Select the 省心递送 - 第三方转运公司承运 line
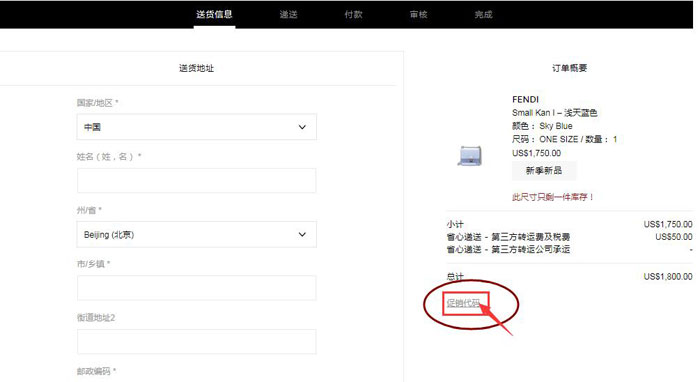Screen dimensions: 700x382 [508, 249]
